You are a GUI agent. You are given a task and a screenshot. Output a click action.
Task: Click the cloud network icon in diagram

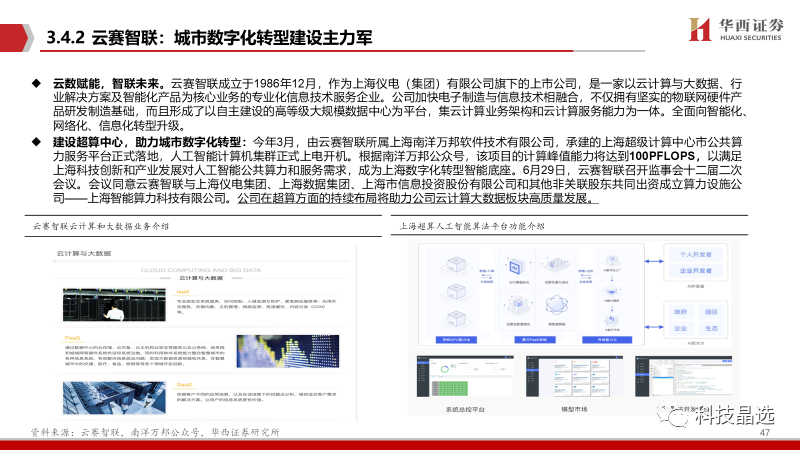tap(556, 306)
